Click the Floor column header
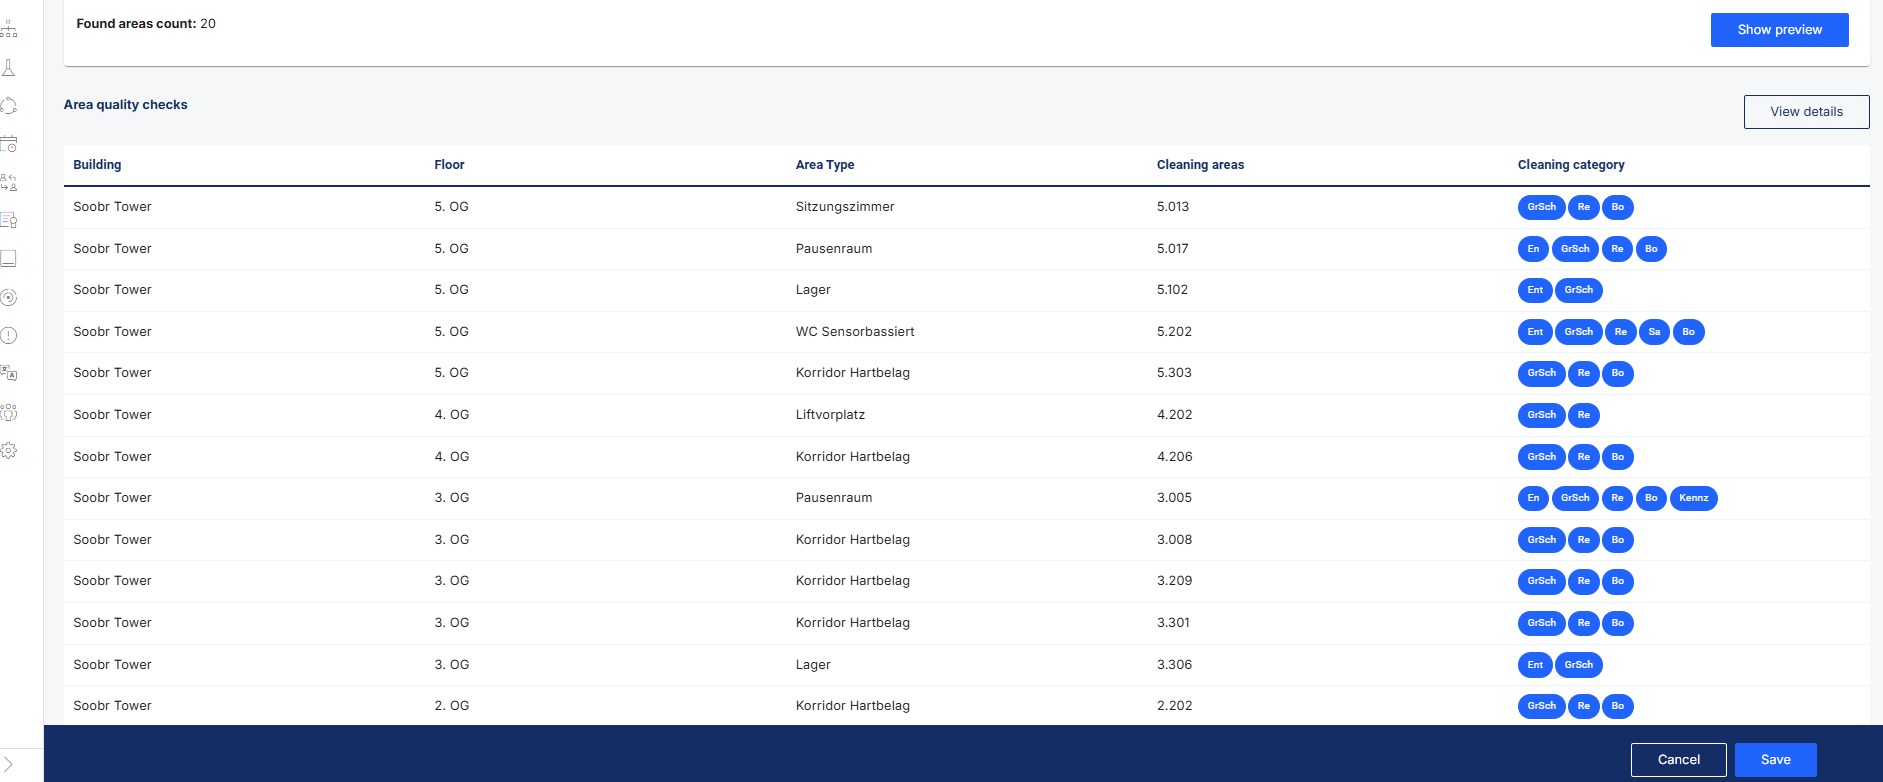The width and height of the screenshot is (1883, 782). (x=449, y=165)
